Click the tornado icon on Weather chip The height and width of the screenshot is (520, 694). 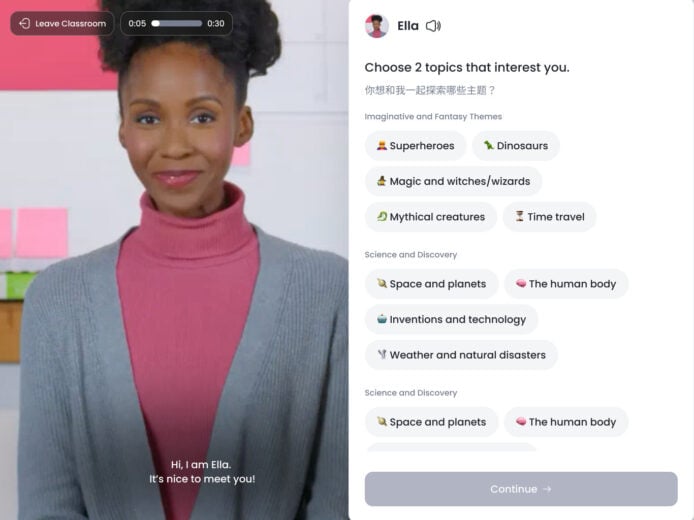(x=382, y=354)
